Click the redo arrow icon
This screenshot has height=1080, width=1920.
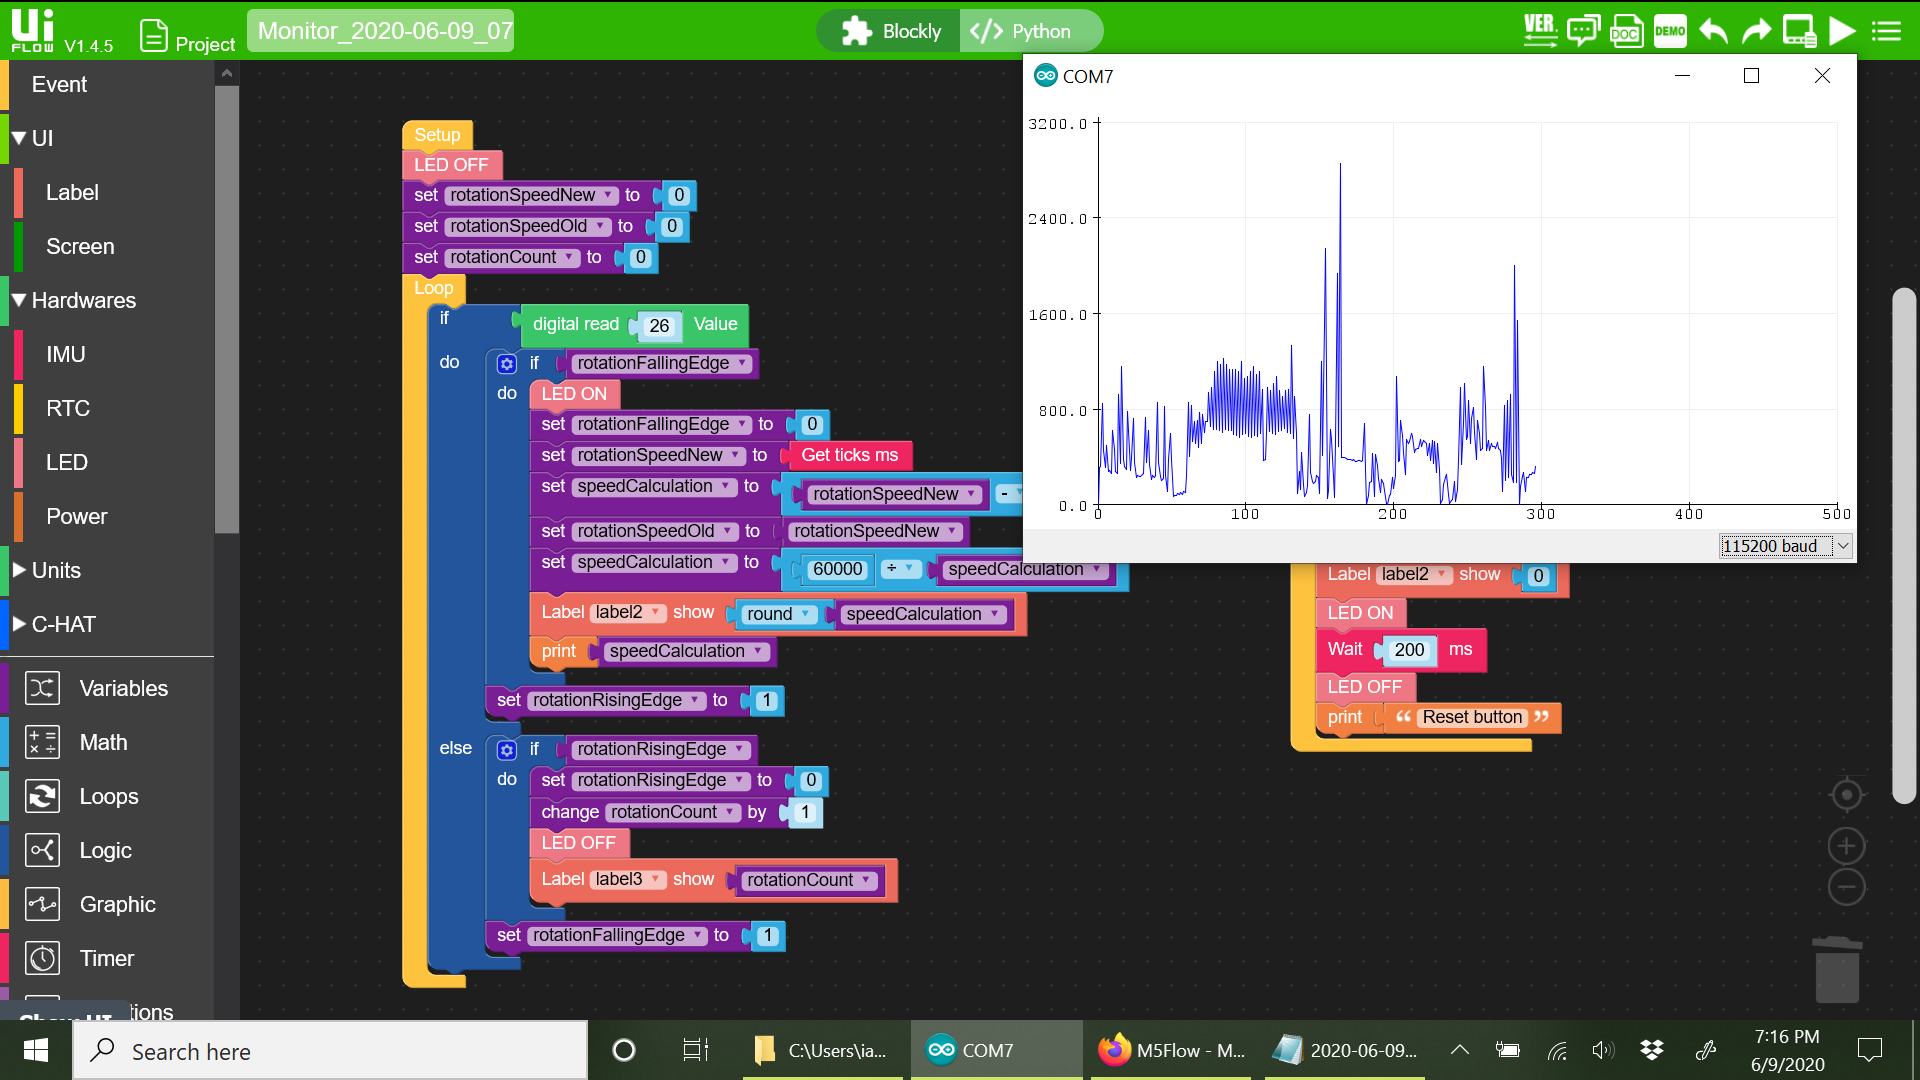pos(1756,31)
